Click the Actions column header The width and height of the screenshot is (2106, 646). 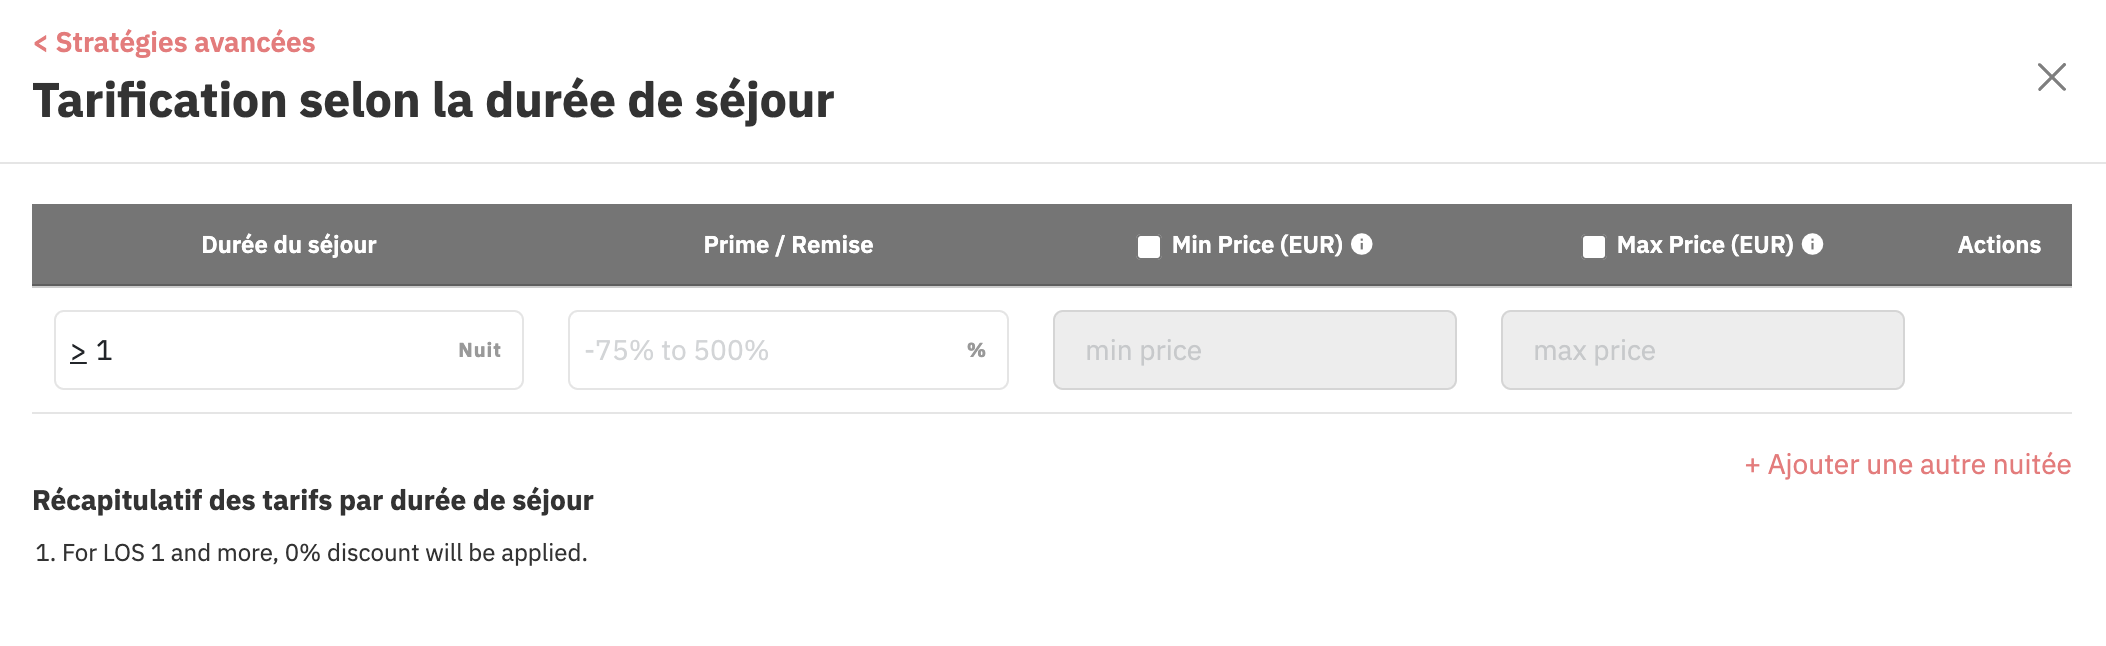pos(1999,245)
